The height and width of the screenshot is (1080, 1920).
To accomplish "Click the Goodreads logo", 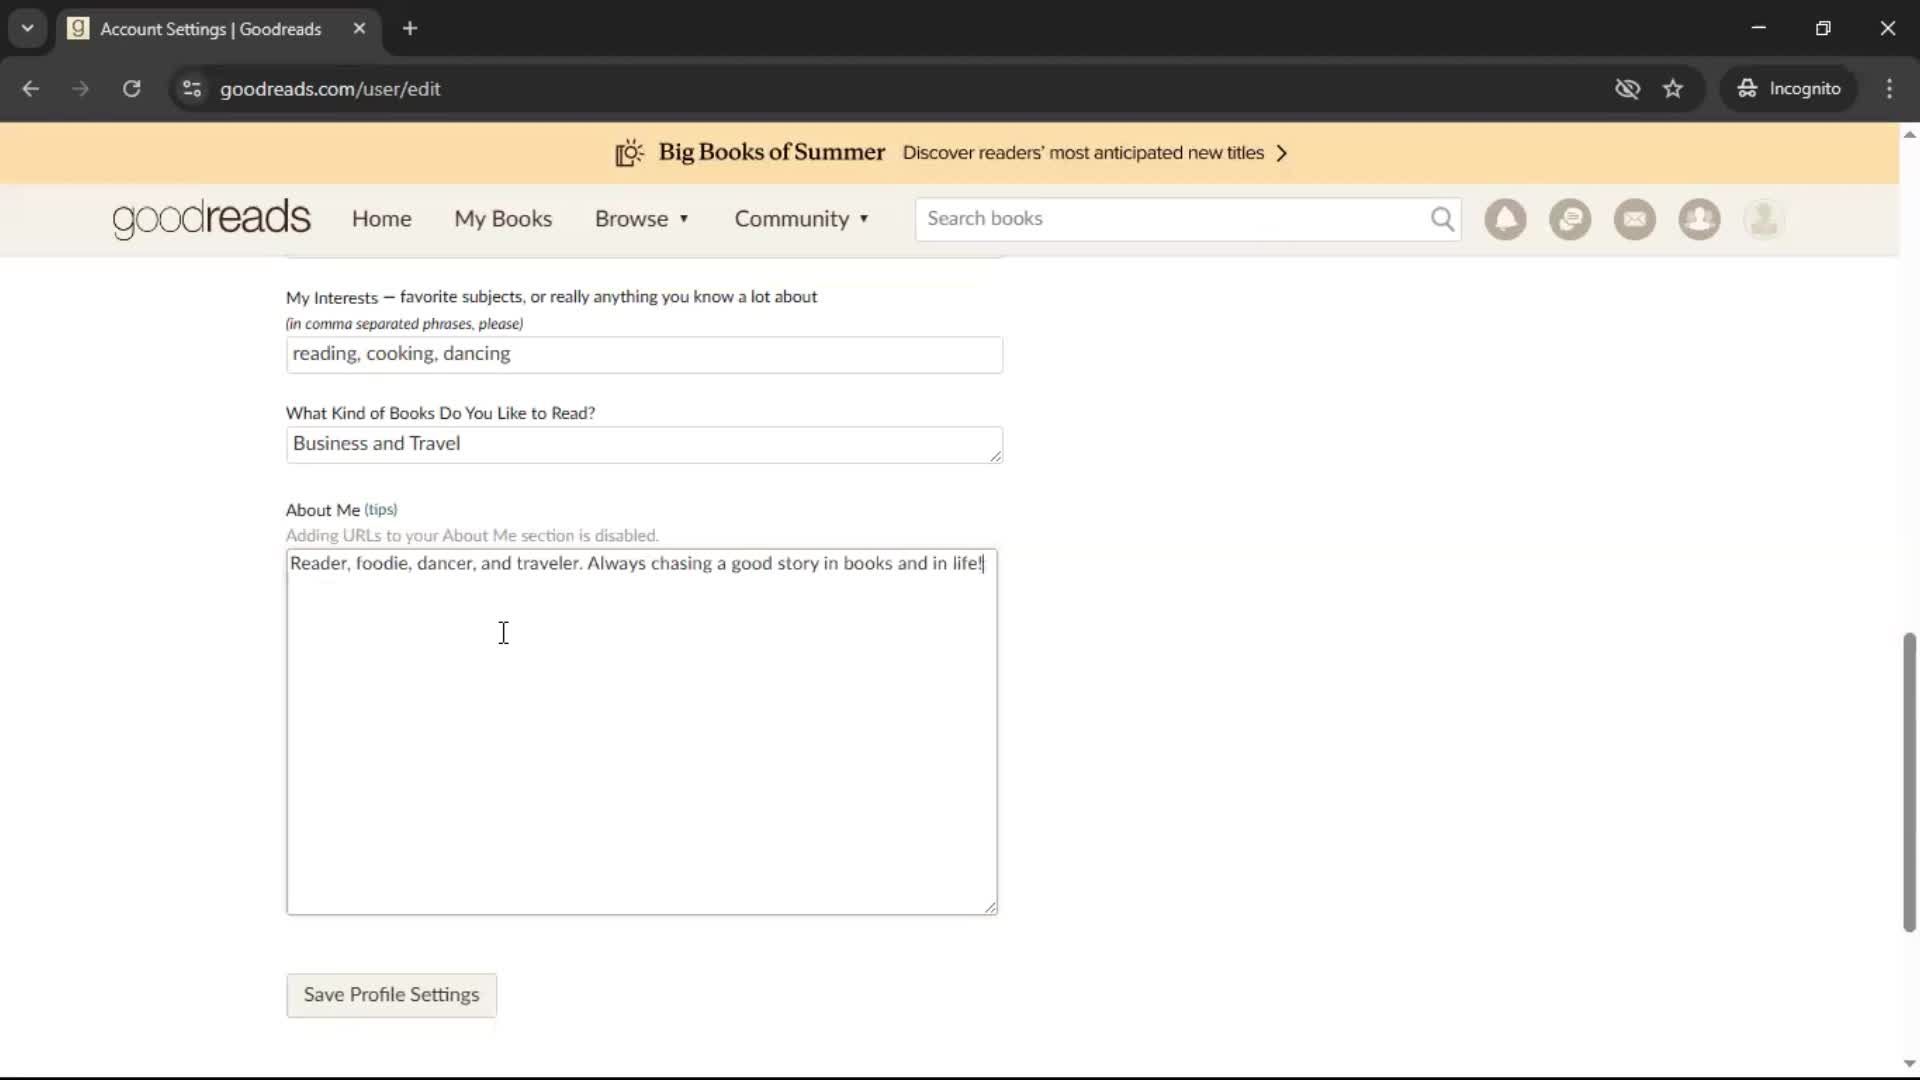I will pyautogui.click(x=211, y=218).
